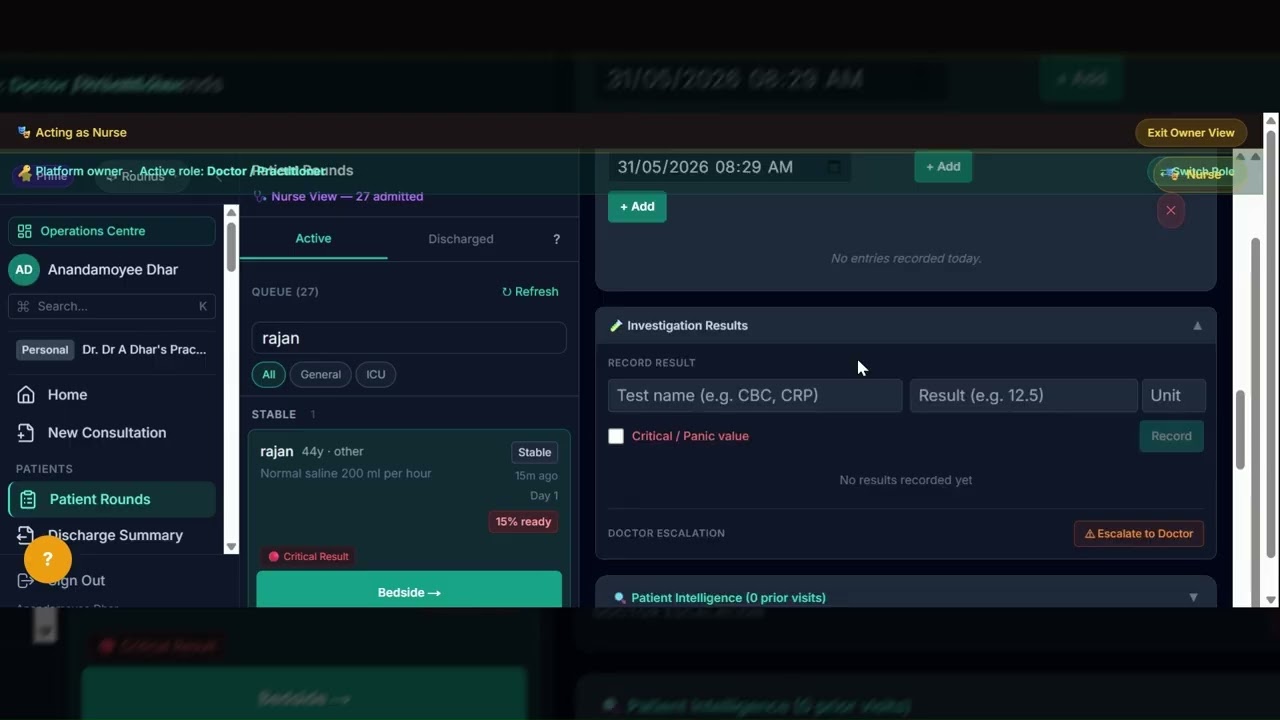Click the Operations Centre grid icon
Image resolution: width=1280 pixels, height=720 pixels.
pyautogui.click(x=24, y=231)
